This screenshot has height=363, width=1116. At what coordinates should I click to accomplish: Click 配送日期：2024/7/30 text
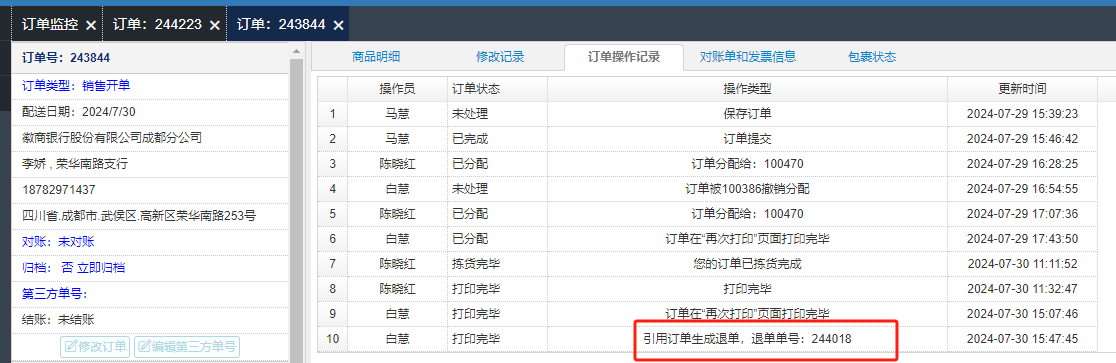[x=79, y=112]
